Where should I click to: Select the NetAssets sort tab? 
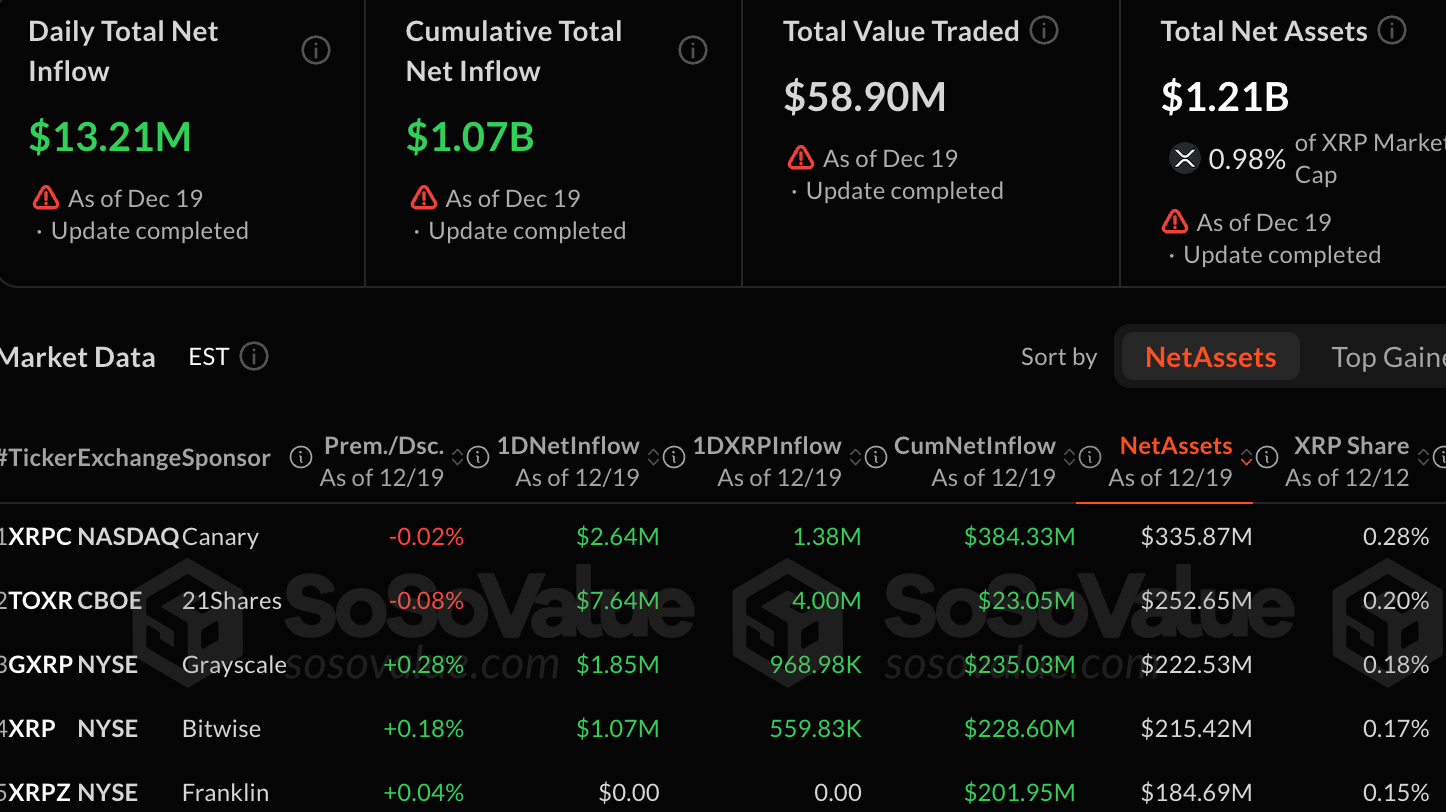tap(1210, 357)
